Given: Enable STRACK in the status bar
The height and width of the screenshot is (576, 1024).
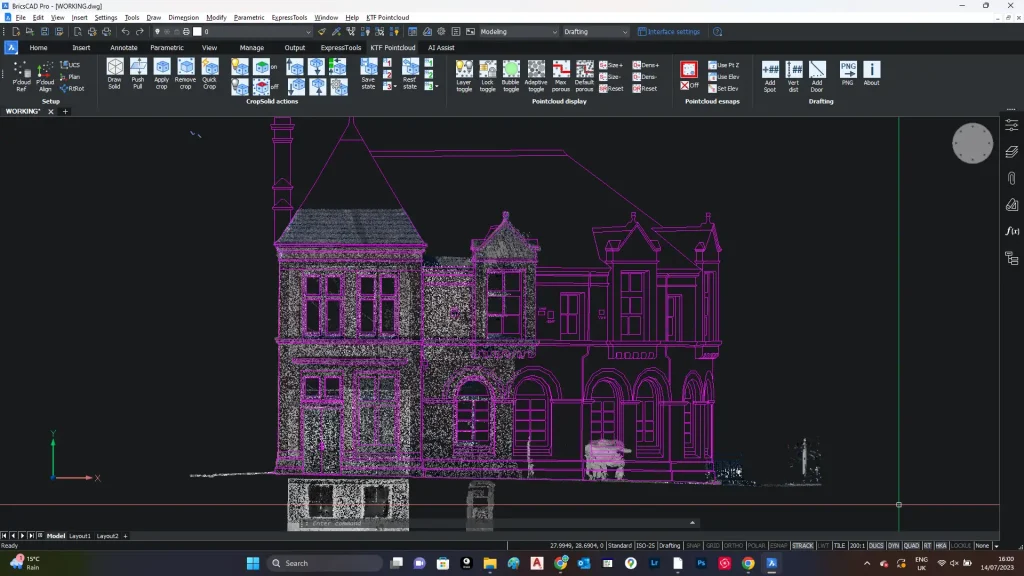Looking at the screenshot, I should (x=803, y=545).
